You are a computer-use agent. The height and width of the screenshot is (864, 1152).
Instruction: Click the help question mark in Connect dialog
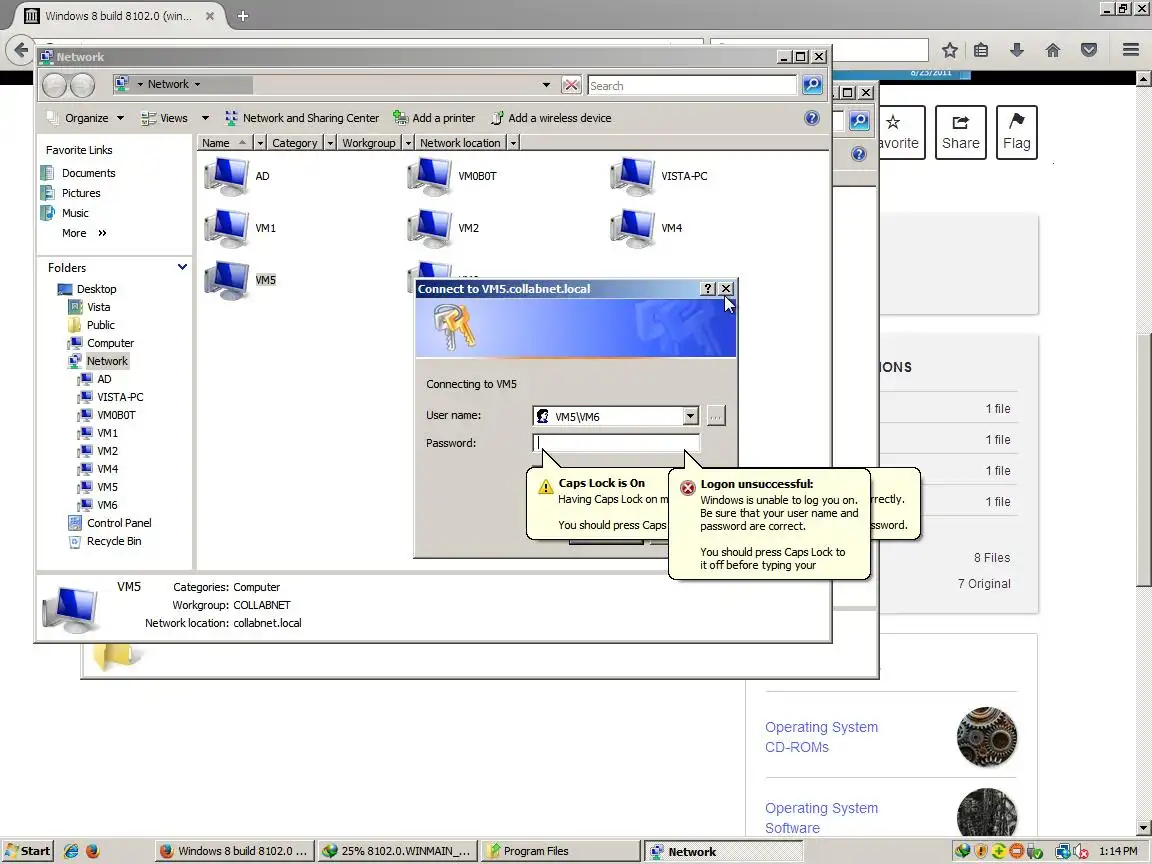708,289
